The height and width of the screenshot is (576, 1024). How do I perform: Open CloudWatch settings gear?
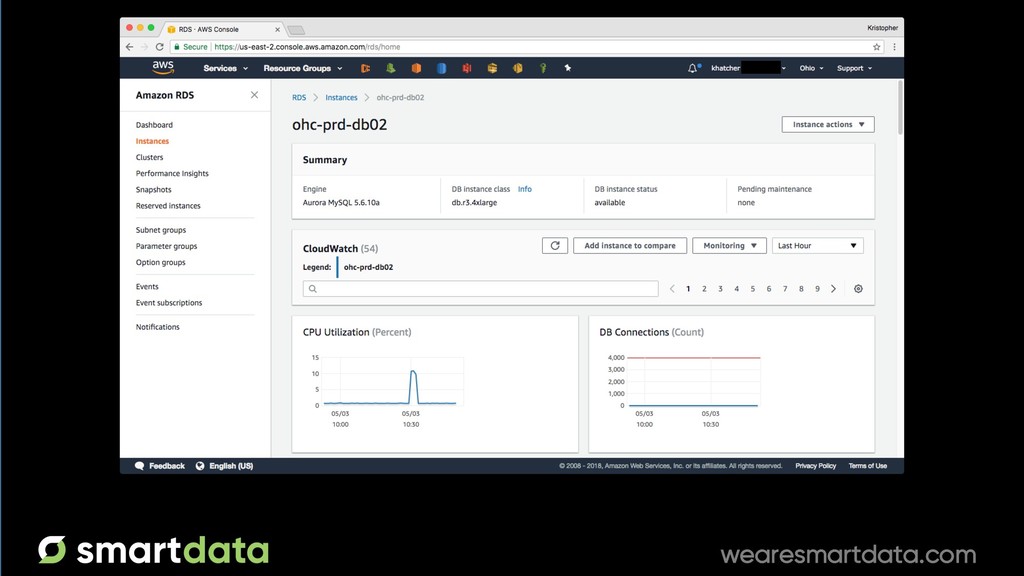point(858,289)
